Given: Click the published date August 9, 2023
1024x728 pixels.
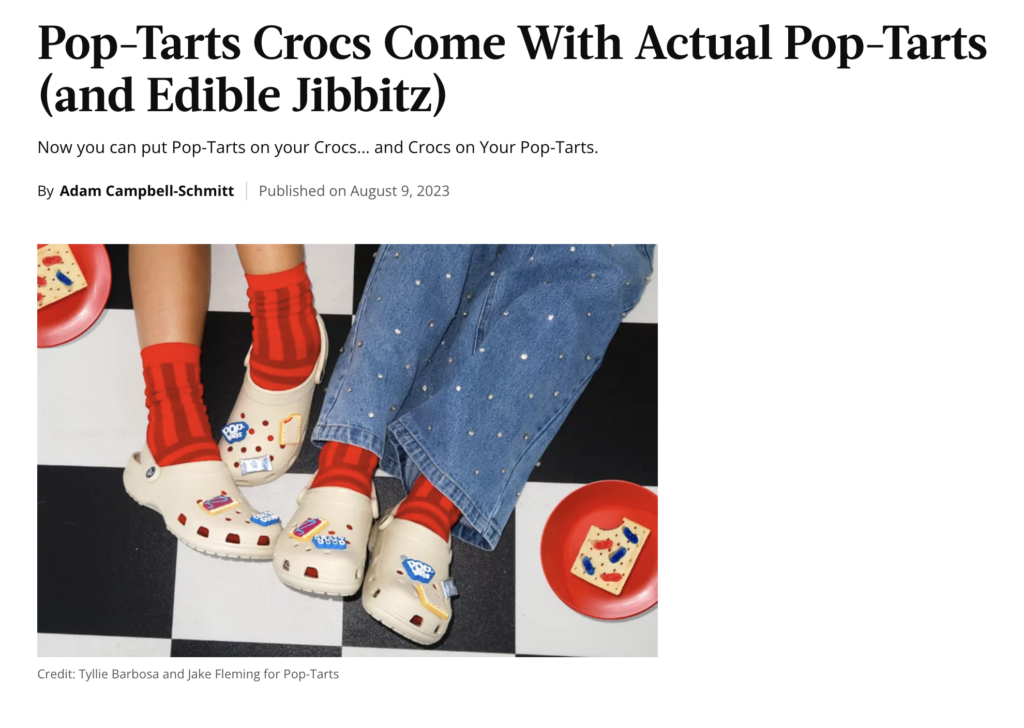Looking at the screenshot, I should (x=400, y=191).
